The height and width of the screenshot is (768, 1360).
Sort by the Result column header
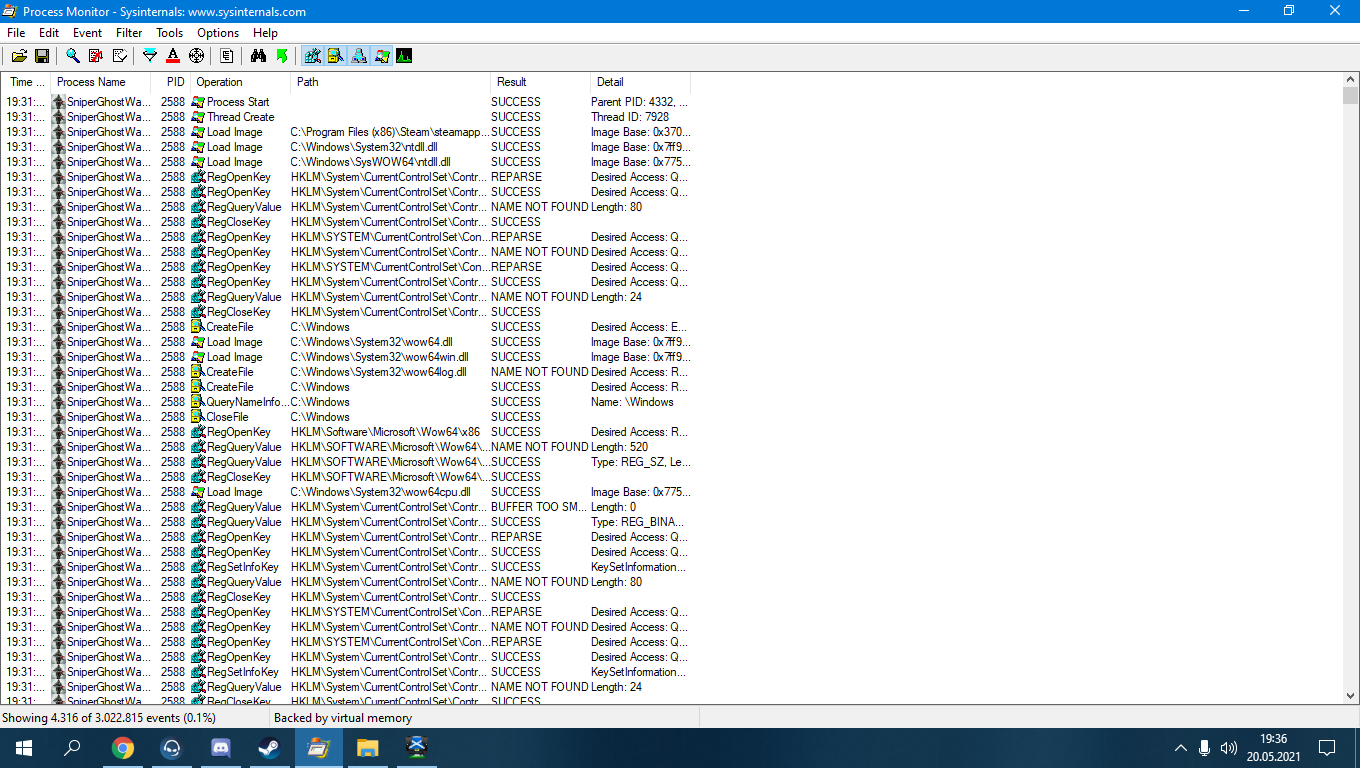coord(541,82)
